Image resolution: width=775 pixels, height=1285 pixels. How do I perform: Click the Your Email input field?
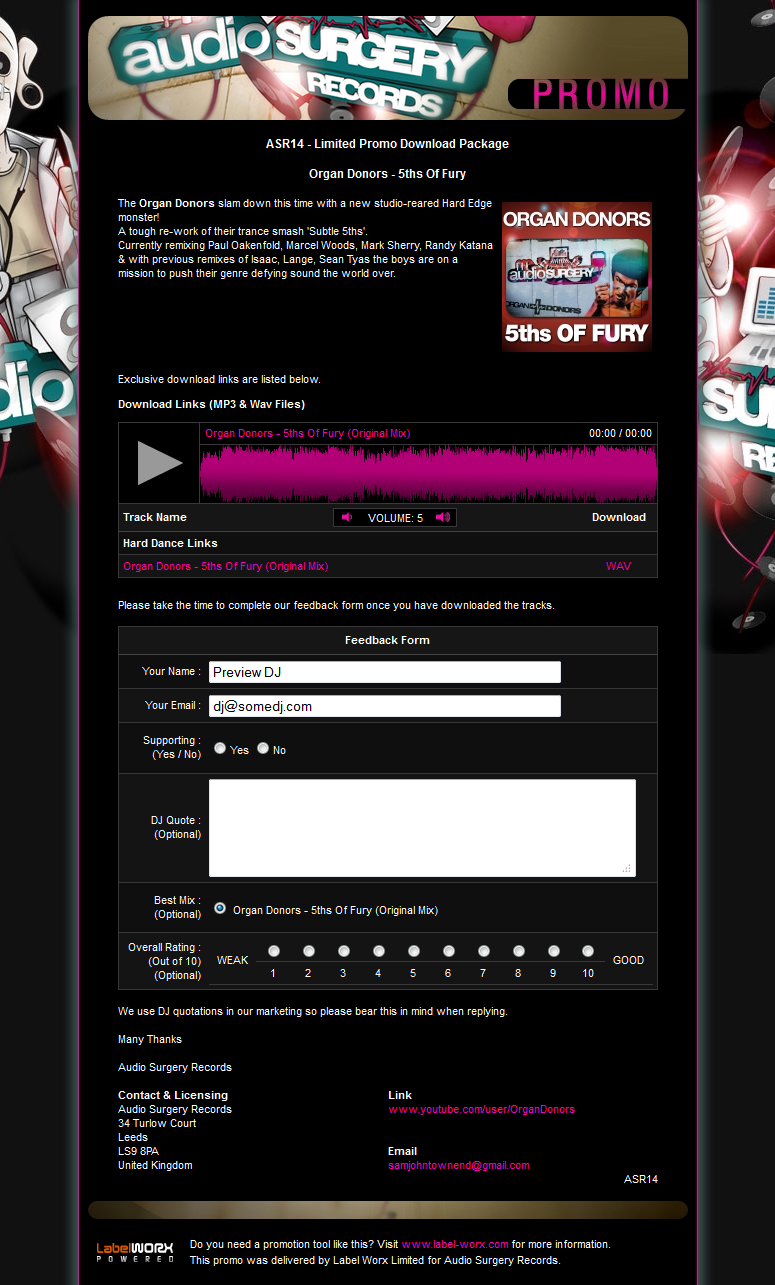[384, 706]
